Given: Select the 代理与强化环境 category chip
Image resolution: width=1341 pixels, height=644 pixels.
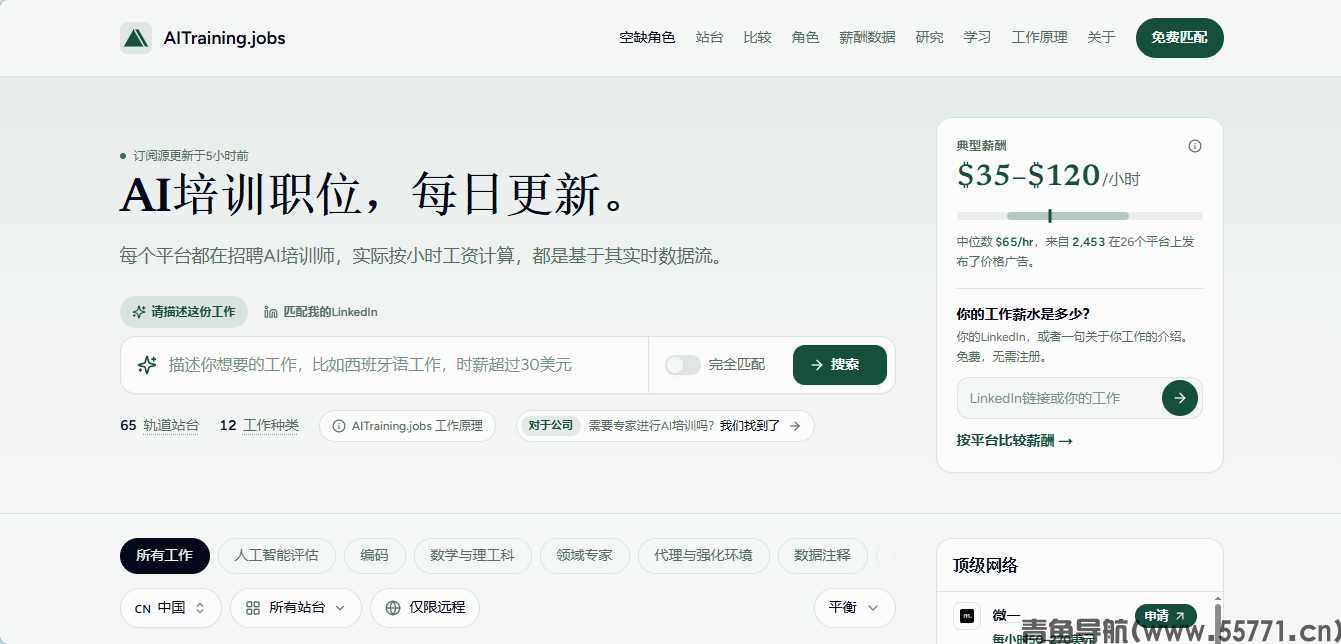Looking at the screenshot, I should [703, 555].
